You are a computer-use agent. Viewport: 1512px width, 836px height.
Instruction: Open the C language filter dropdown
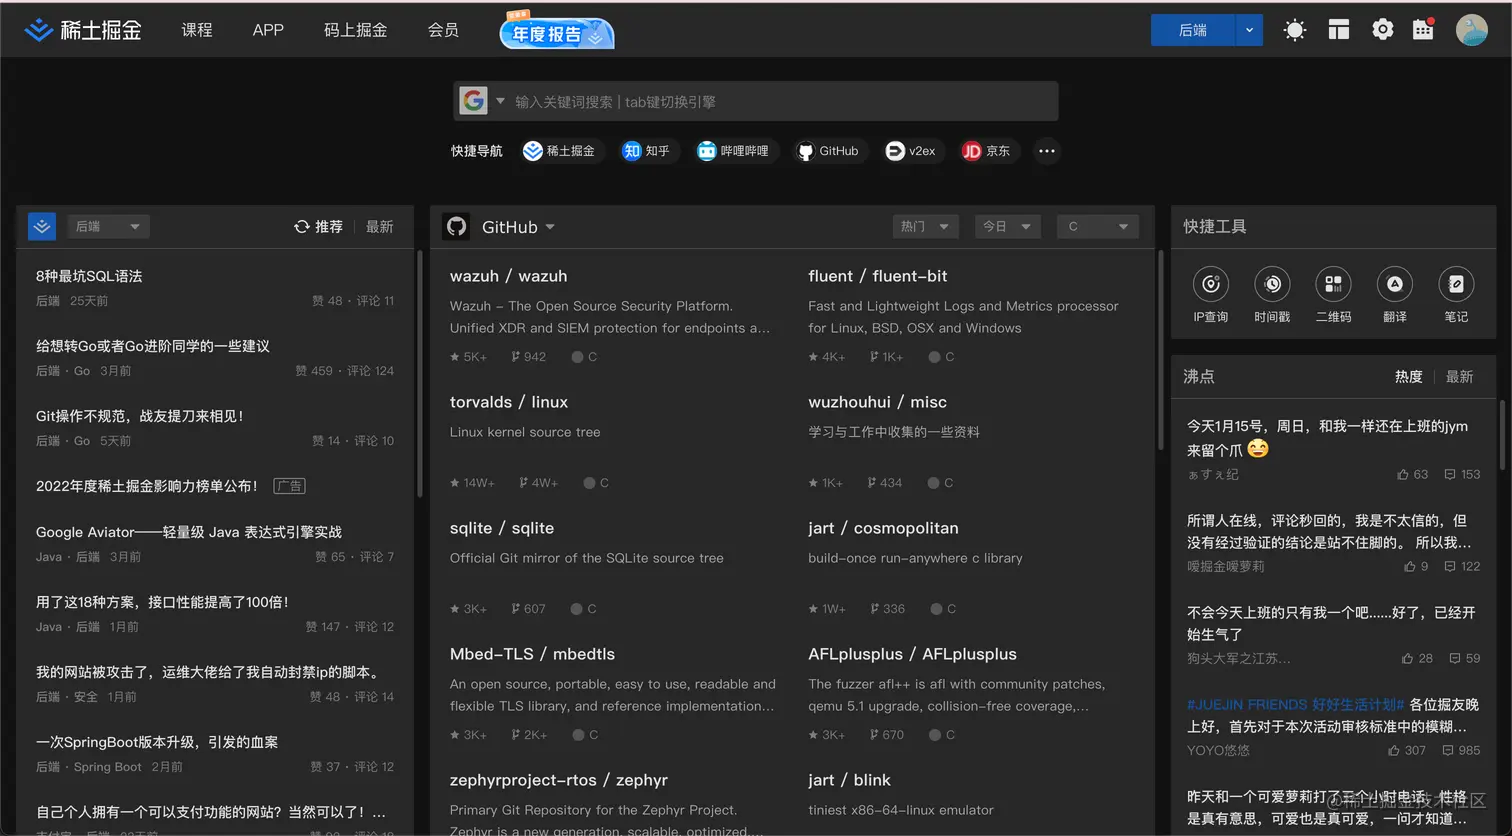click(1098, 227)
